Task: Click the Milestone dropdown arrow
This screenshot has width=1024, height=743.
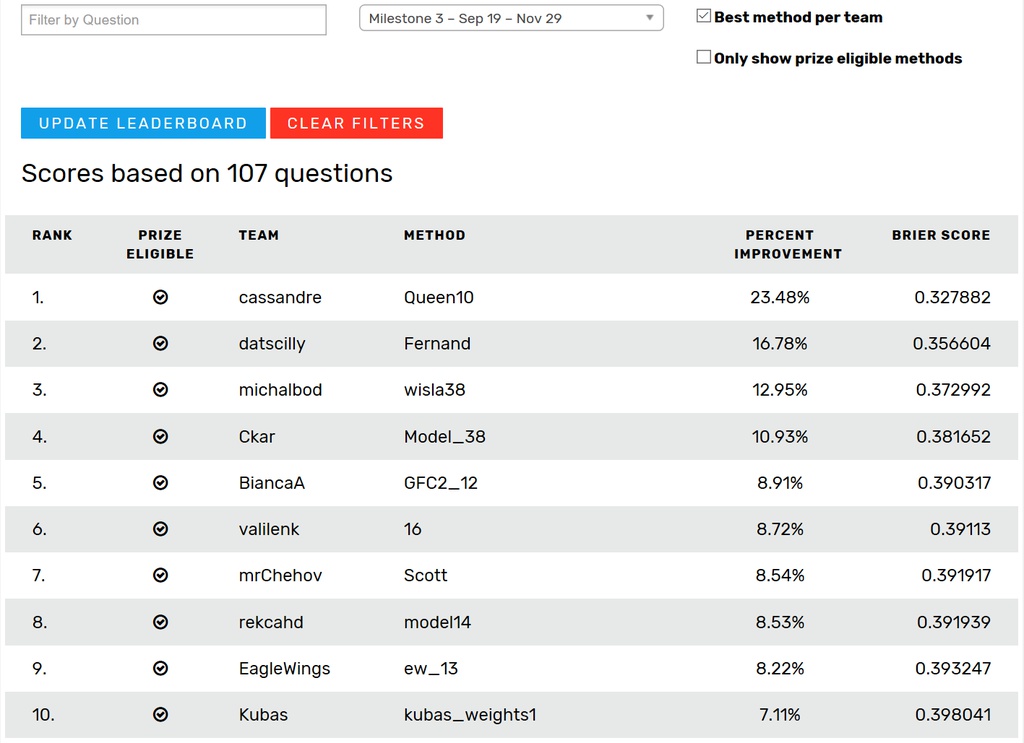Action: pyautogui.click(x=649, y=18)
